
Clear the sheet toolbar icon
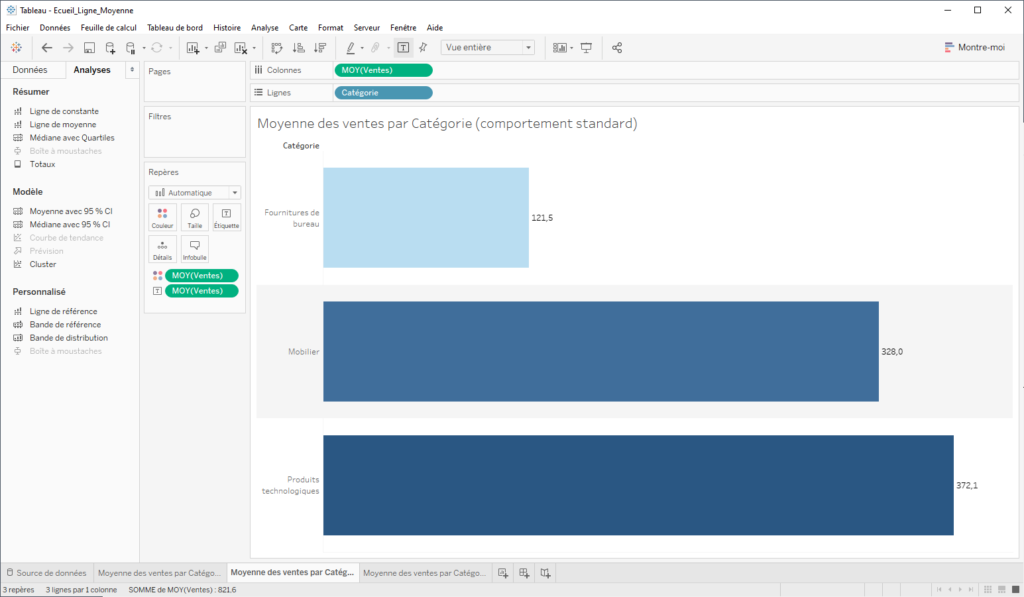(240, 48)
